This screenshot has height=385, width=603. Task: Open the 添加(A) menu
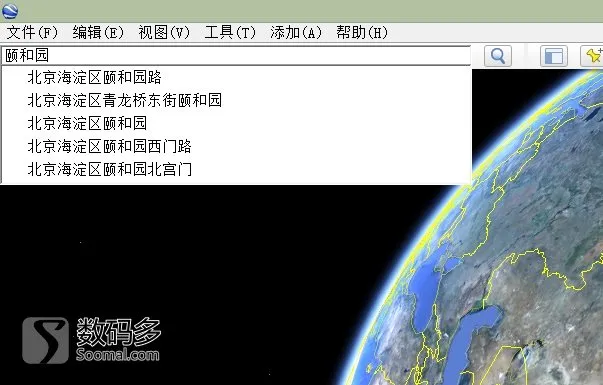click(296, 32)
